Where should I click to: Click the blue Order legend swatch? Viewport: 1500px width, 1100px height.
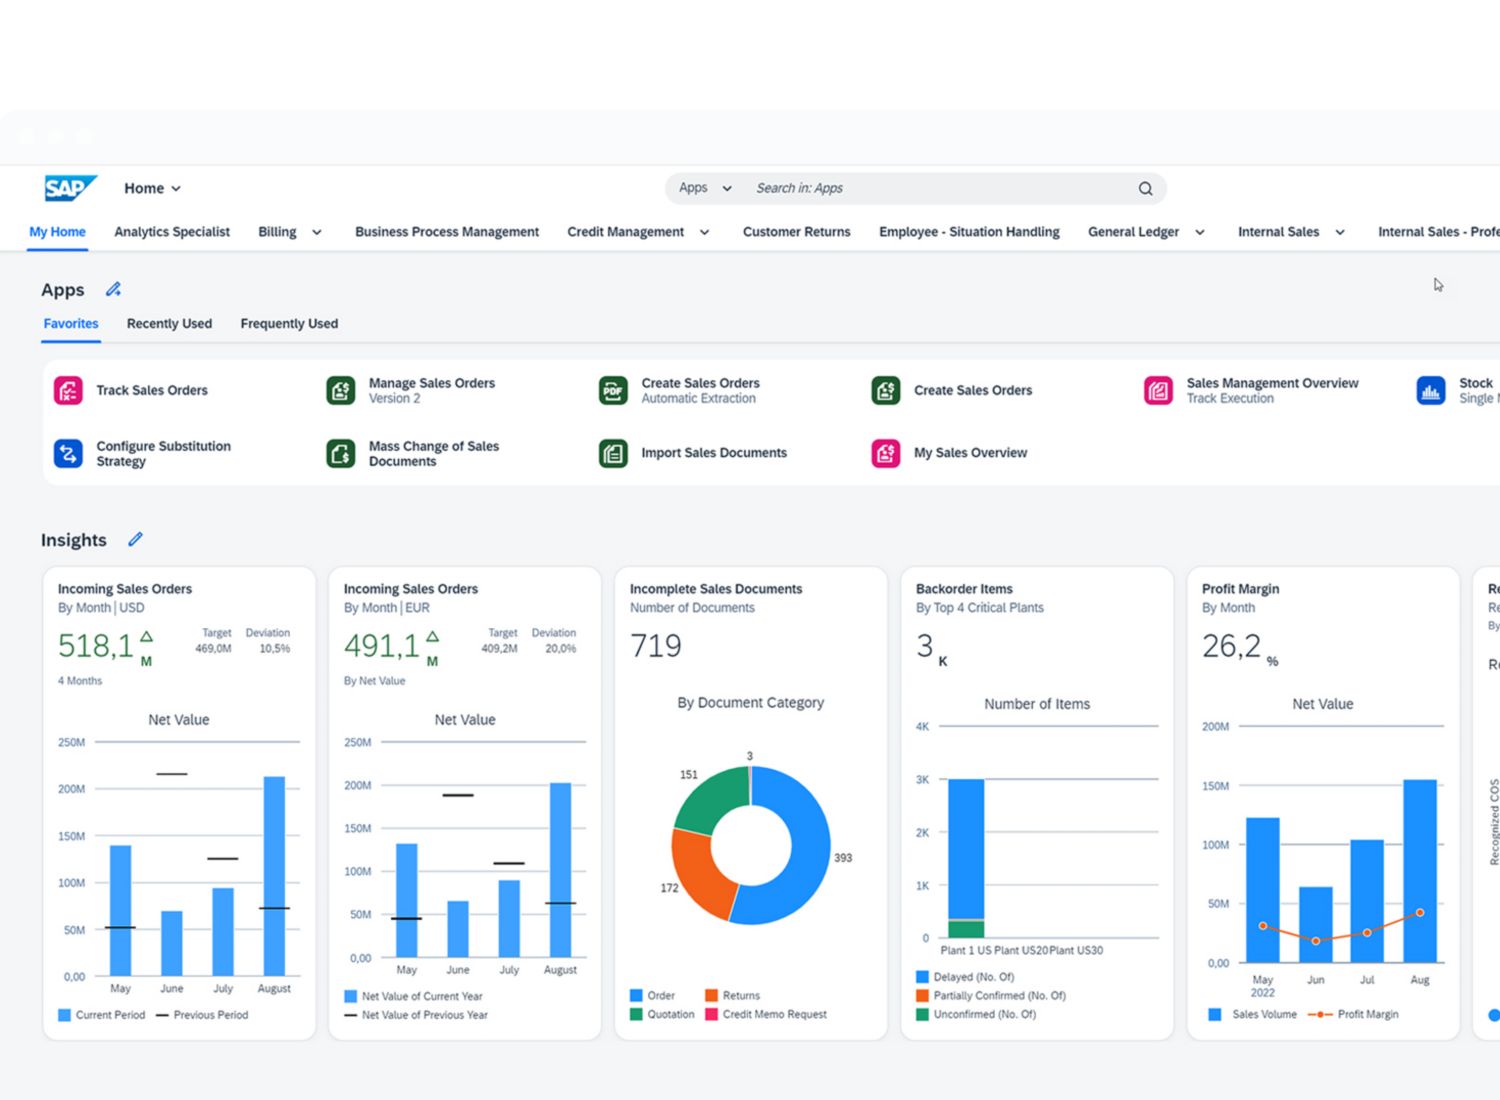point(636,996)
